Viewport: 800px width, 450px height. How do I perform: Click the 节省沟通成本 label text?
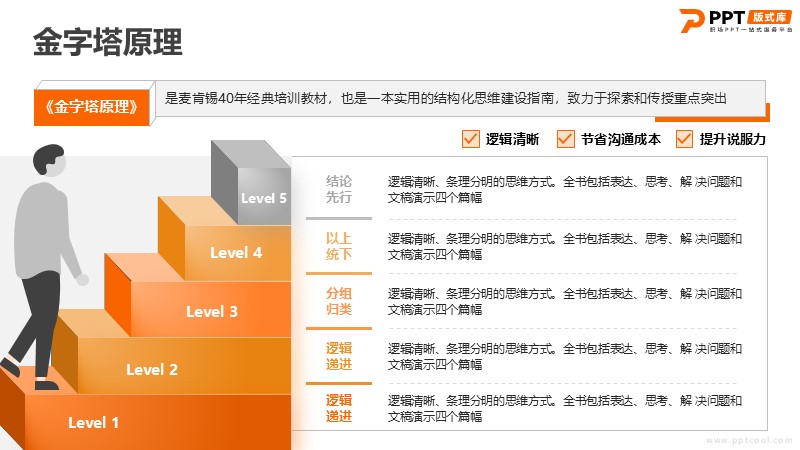pos(620,139)
